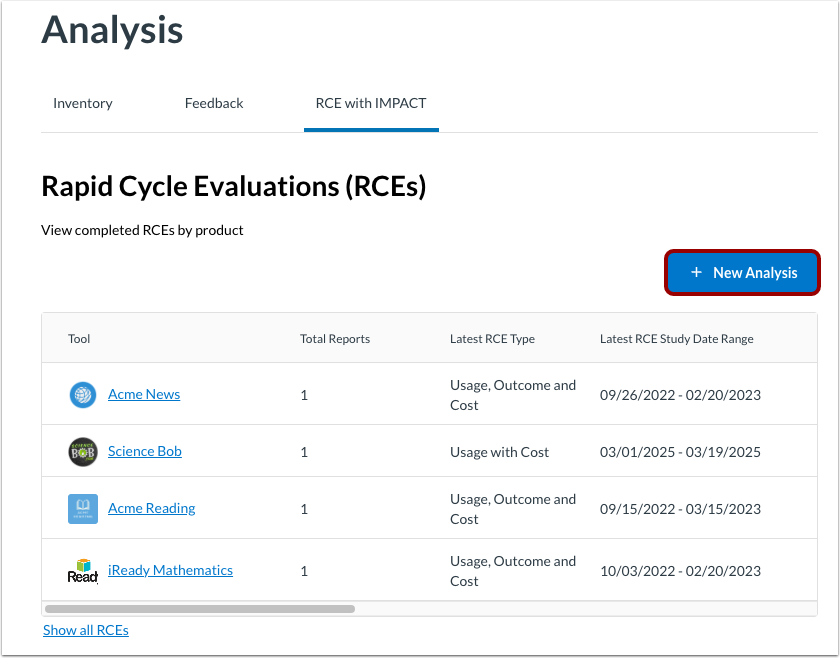Click the View completed RCEs by product text
The image size is (840, 658).
coord(142,230)
